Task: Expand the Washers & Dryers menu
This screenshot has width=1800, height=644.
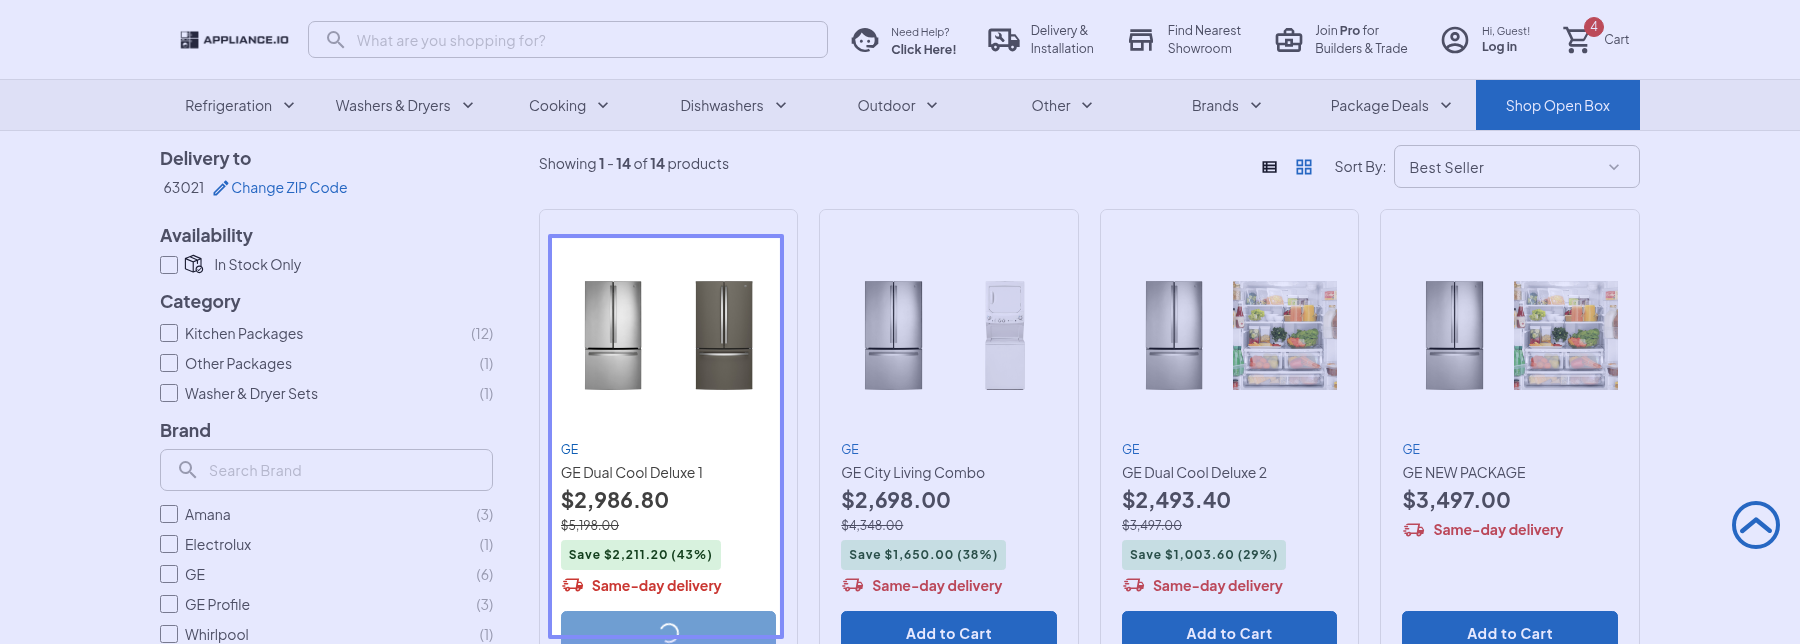Action: coord(404,106)
